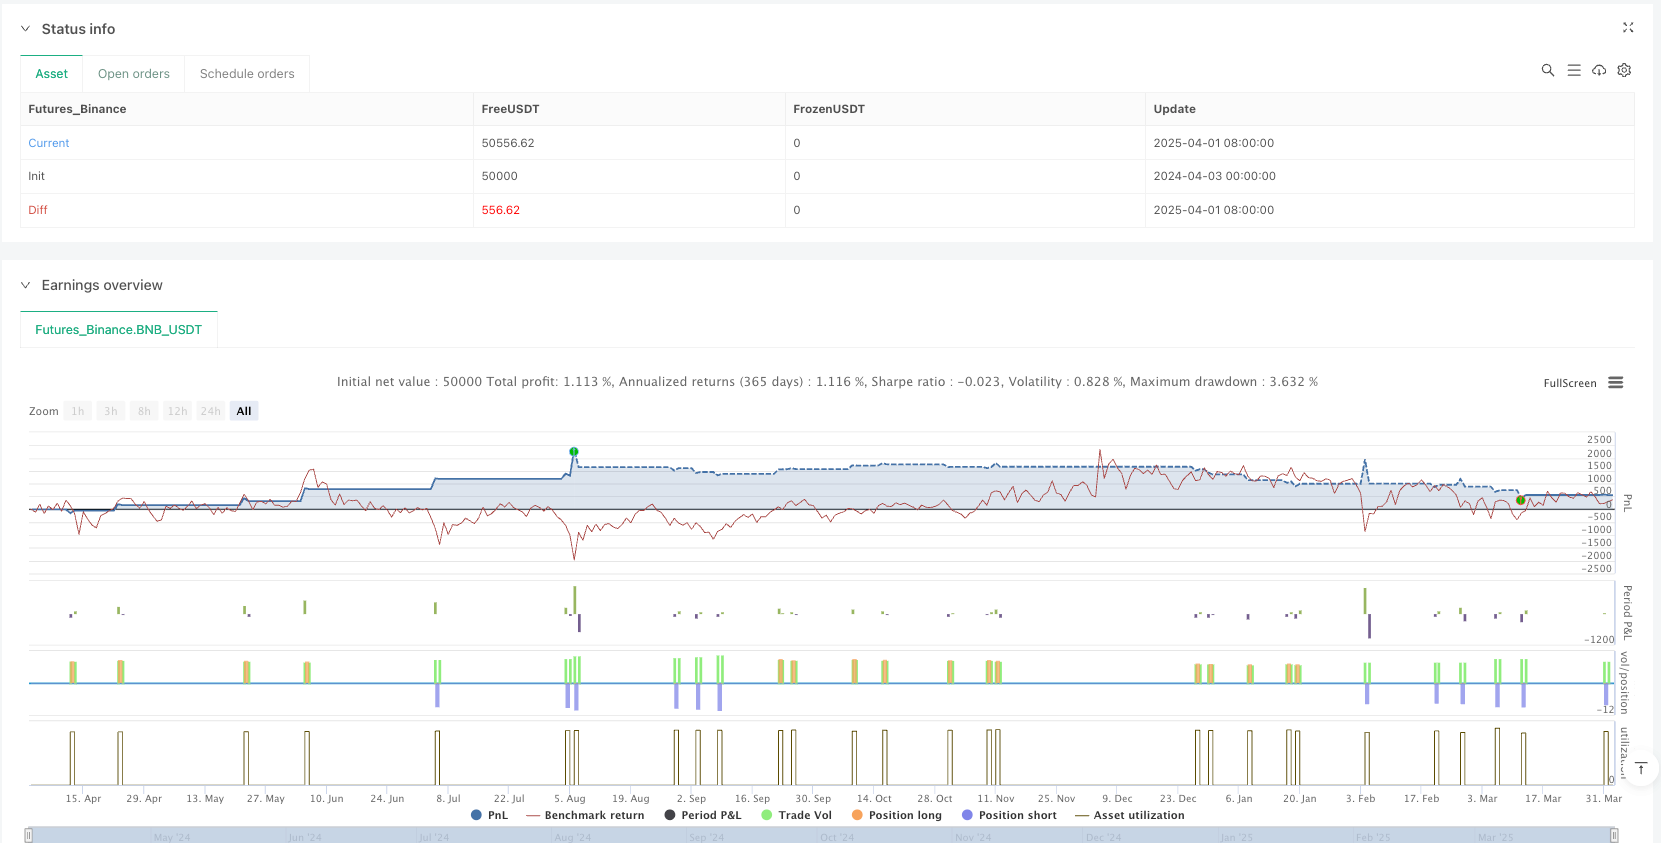Click the Current row link
This screenshot has width=1661, height=843.
[49, 143]
